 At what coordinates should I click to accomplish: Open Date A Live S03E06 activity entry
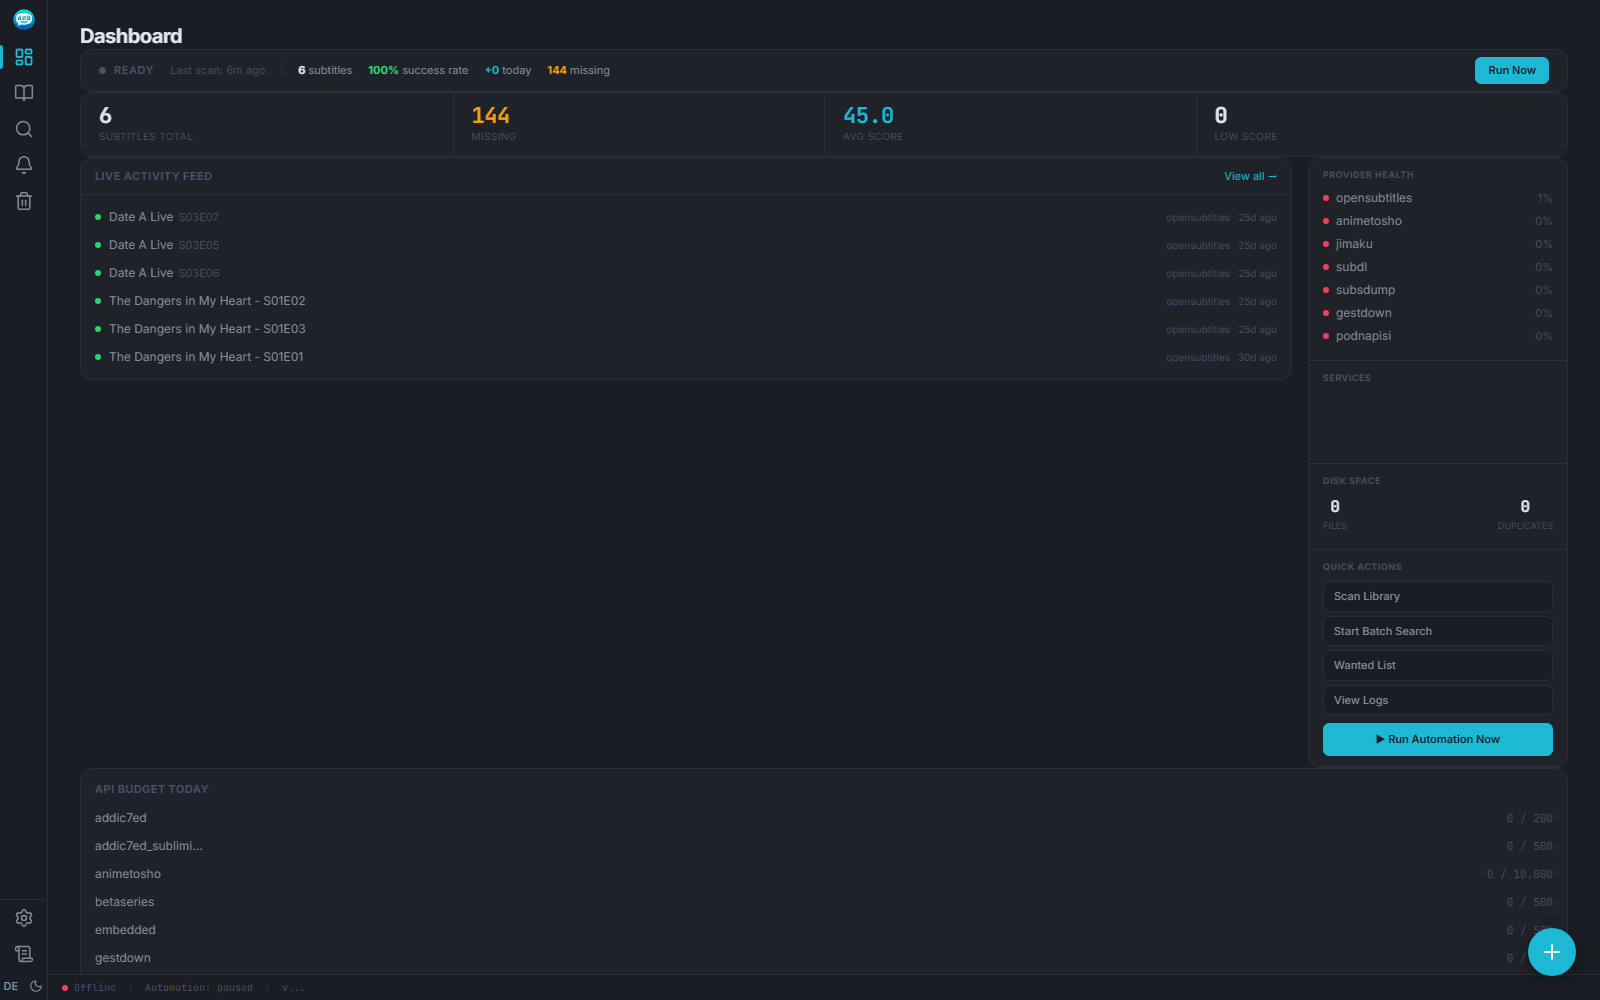(x=686, y=273)
